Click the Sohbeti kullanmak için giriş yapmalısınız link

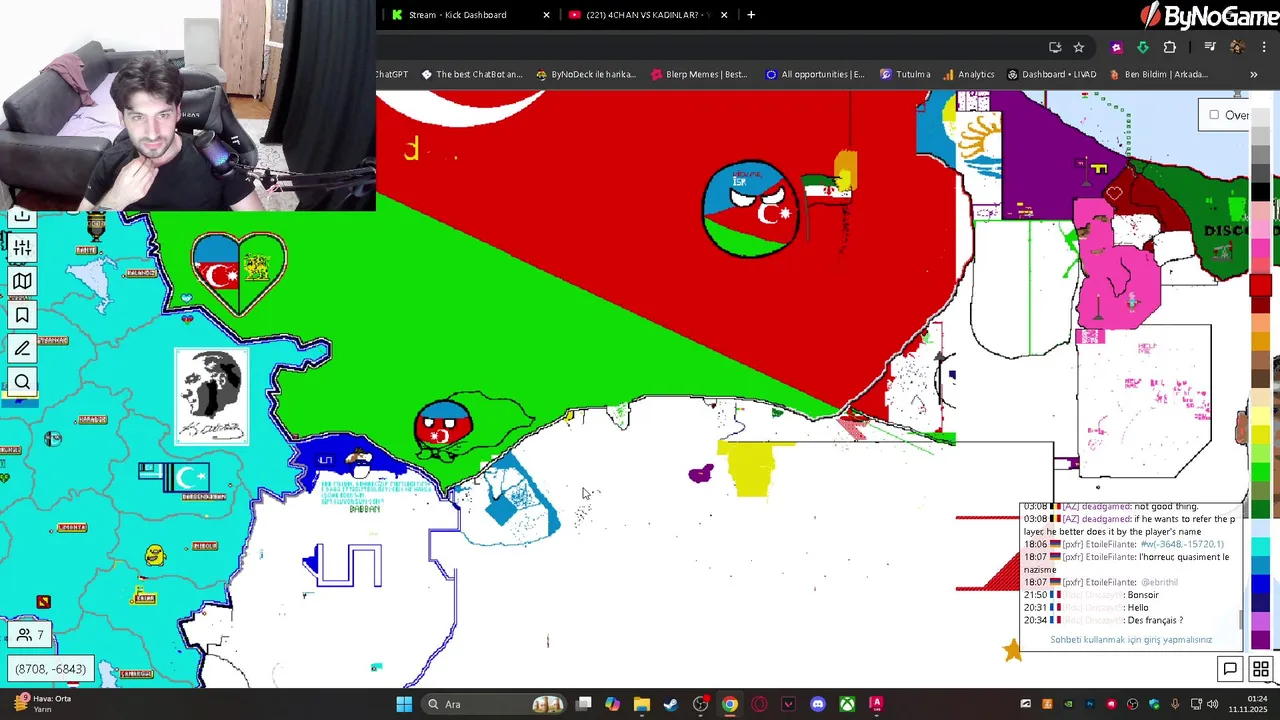tap(1131, 640)
